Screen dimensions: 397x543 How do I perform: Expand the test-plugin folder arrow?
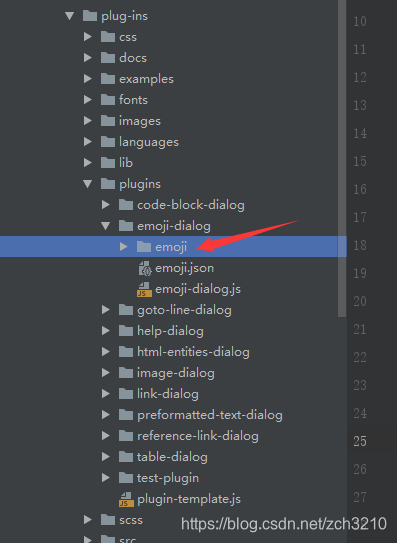tap(106, 478)
